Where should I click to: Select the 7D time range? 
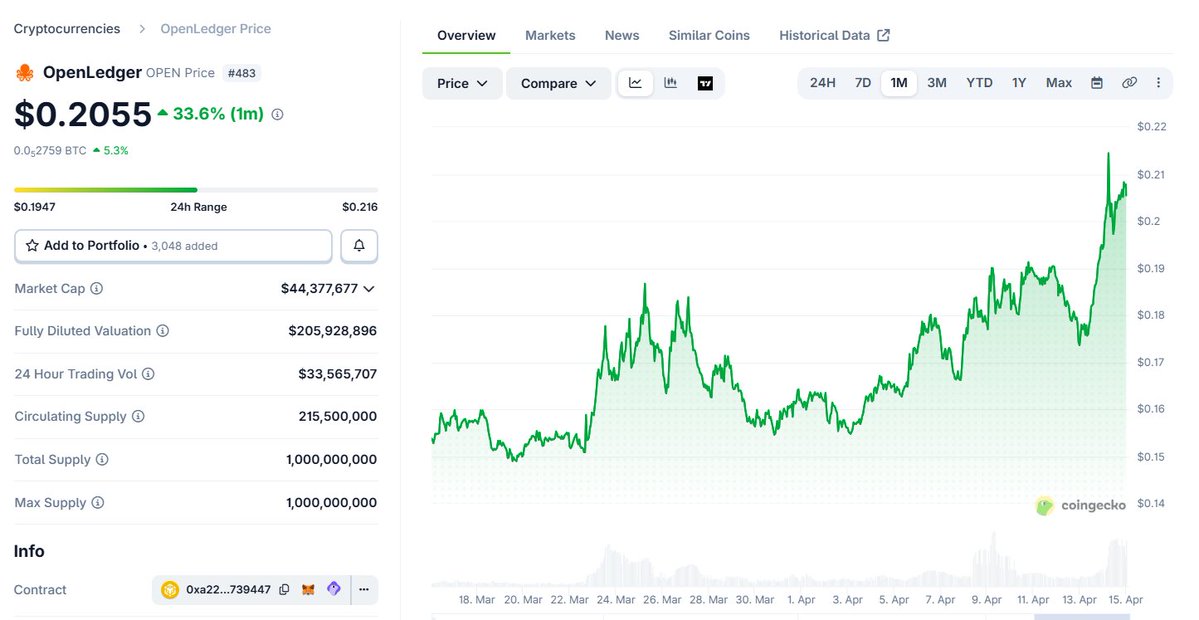point(863,83)
